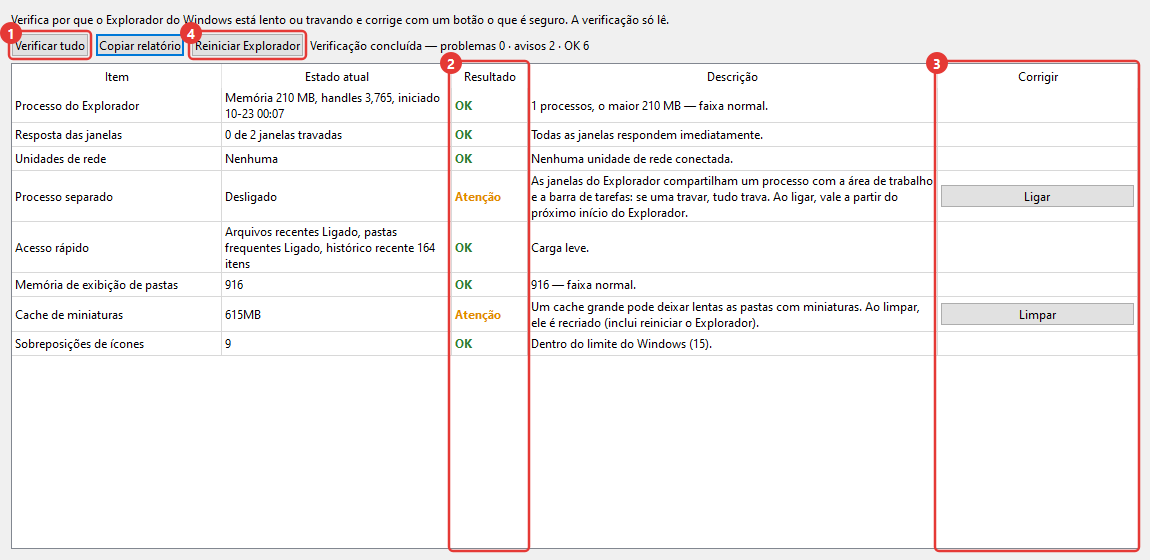Image resolution: width=1150 pixels, height=560 pixels.
Task: Click the '0 de 2 janelas travadas' cell
Action: click(x=337, y=135)
